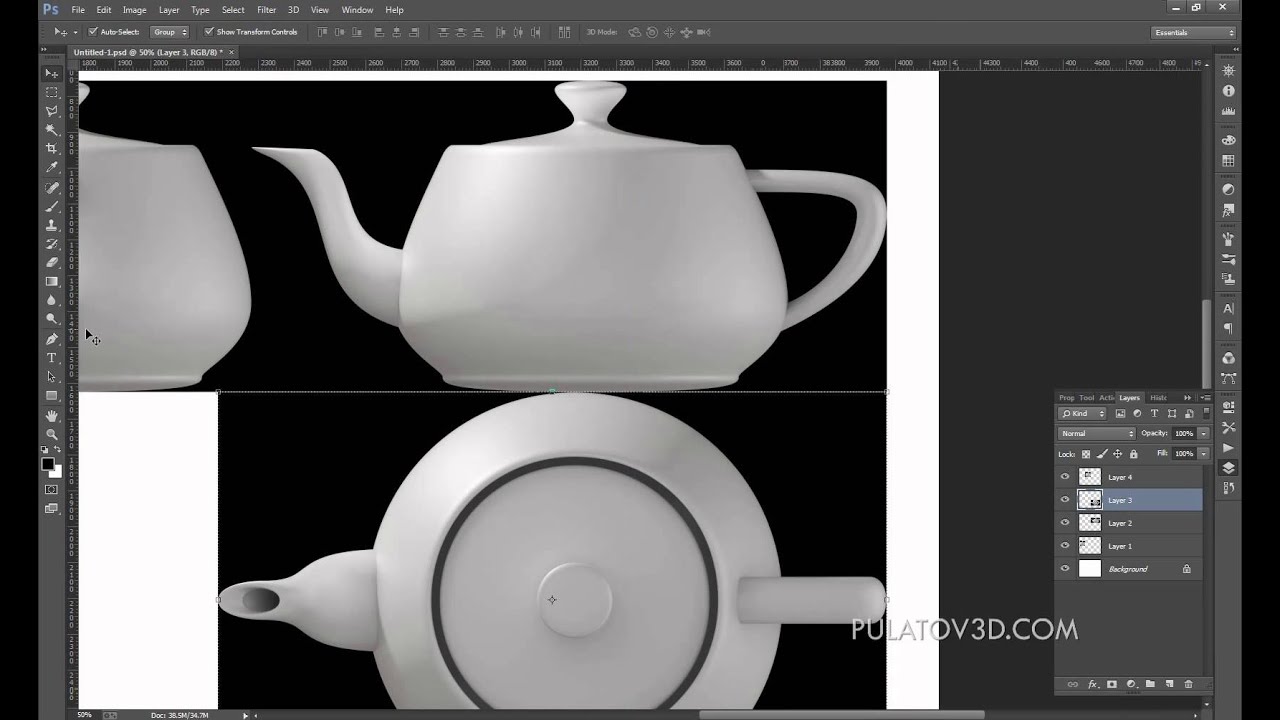Hide the Background layer visibility eye
This screenshot has height=720, width=1280.
(1065, 569)
